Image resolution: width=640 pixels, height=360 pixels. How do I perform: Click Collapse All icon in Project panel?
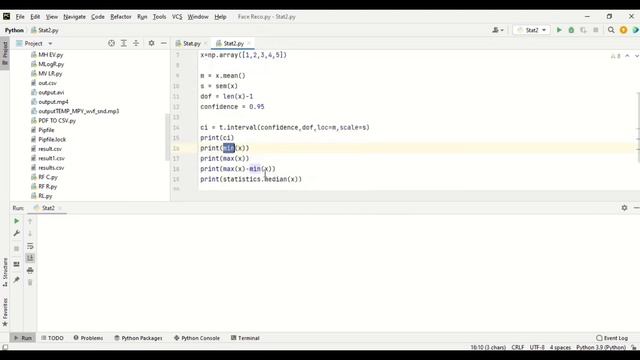136,43
